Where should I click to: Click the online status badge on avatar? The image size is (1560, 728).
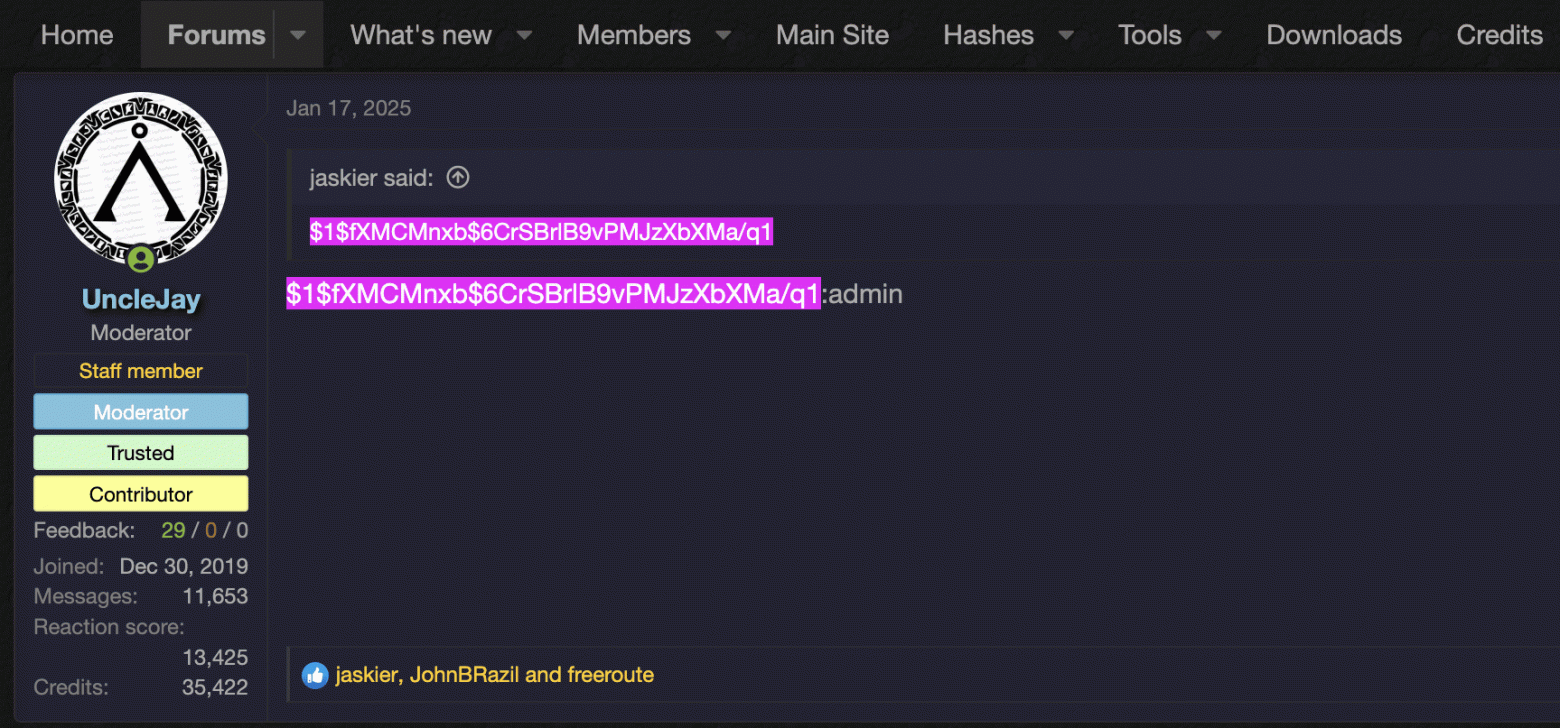141,260
